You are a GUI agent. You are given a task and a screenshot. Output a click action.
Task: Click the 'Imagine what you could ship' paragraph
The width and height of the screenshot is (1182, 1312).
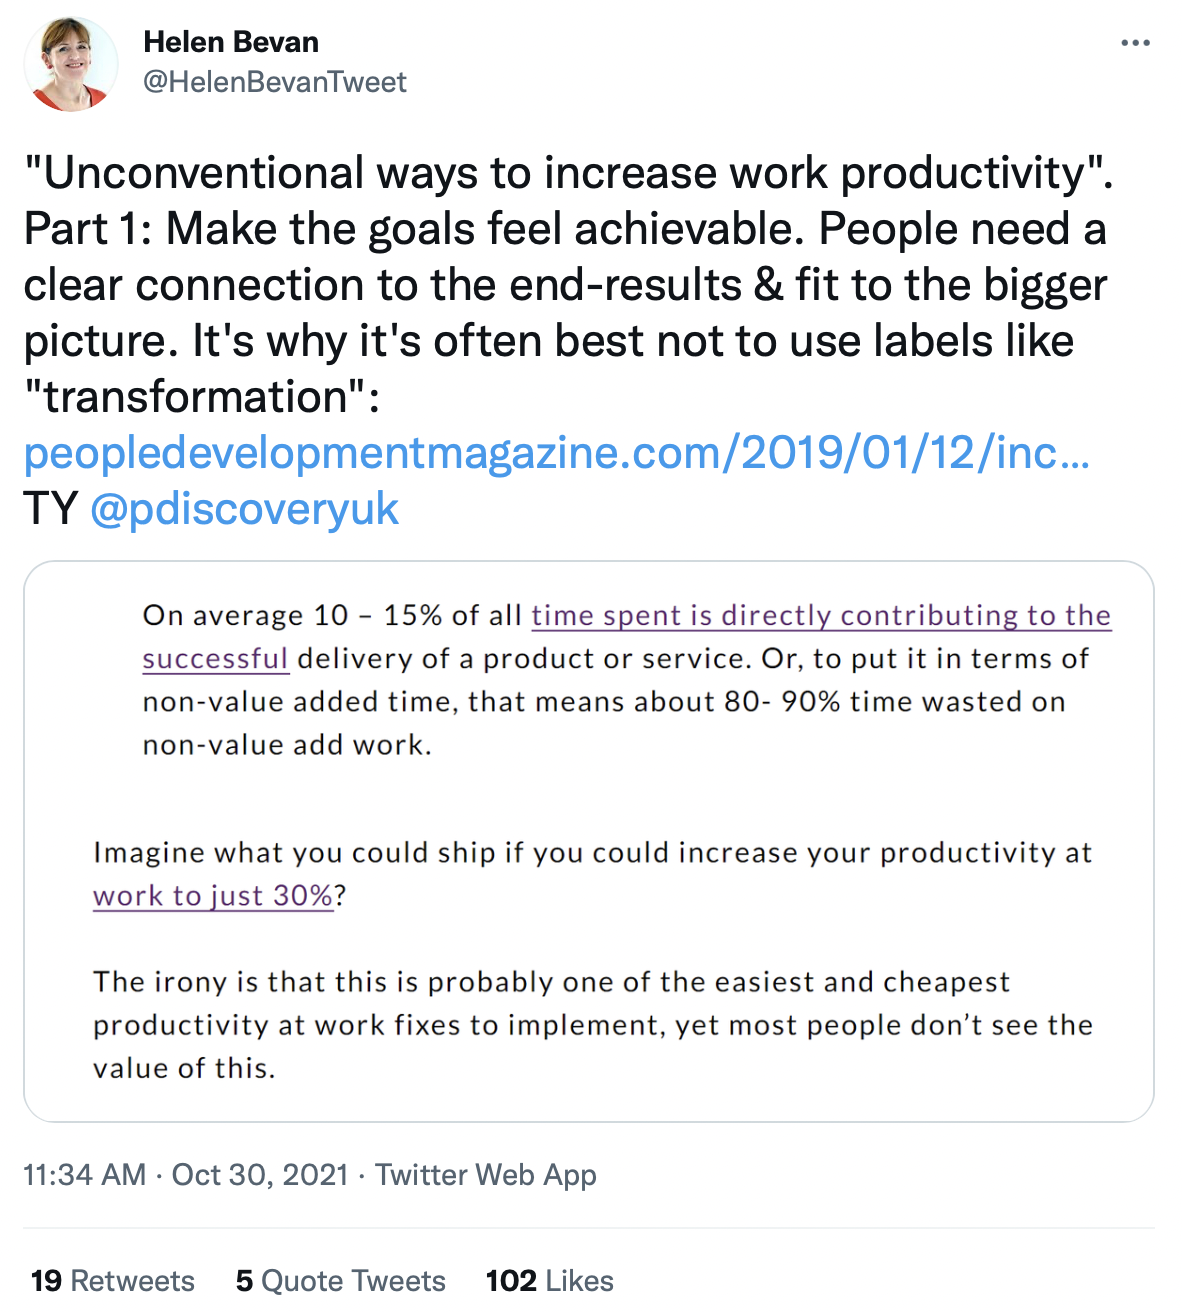(592, 874)
